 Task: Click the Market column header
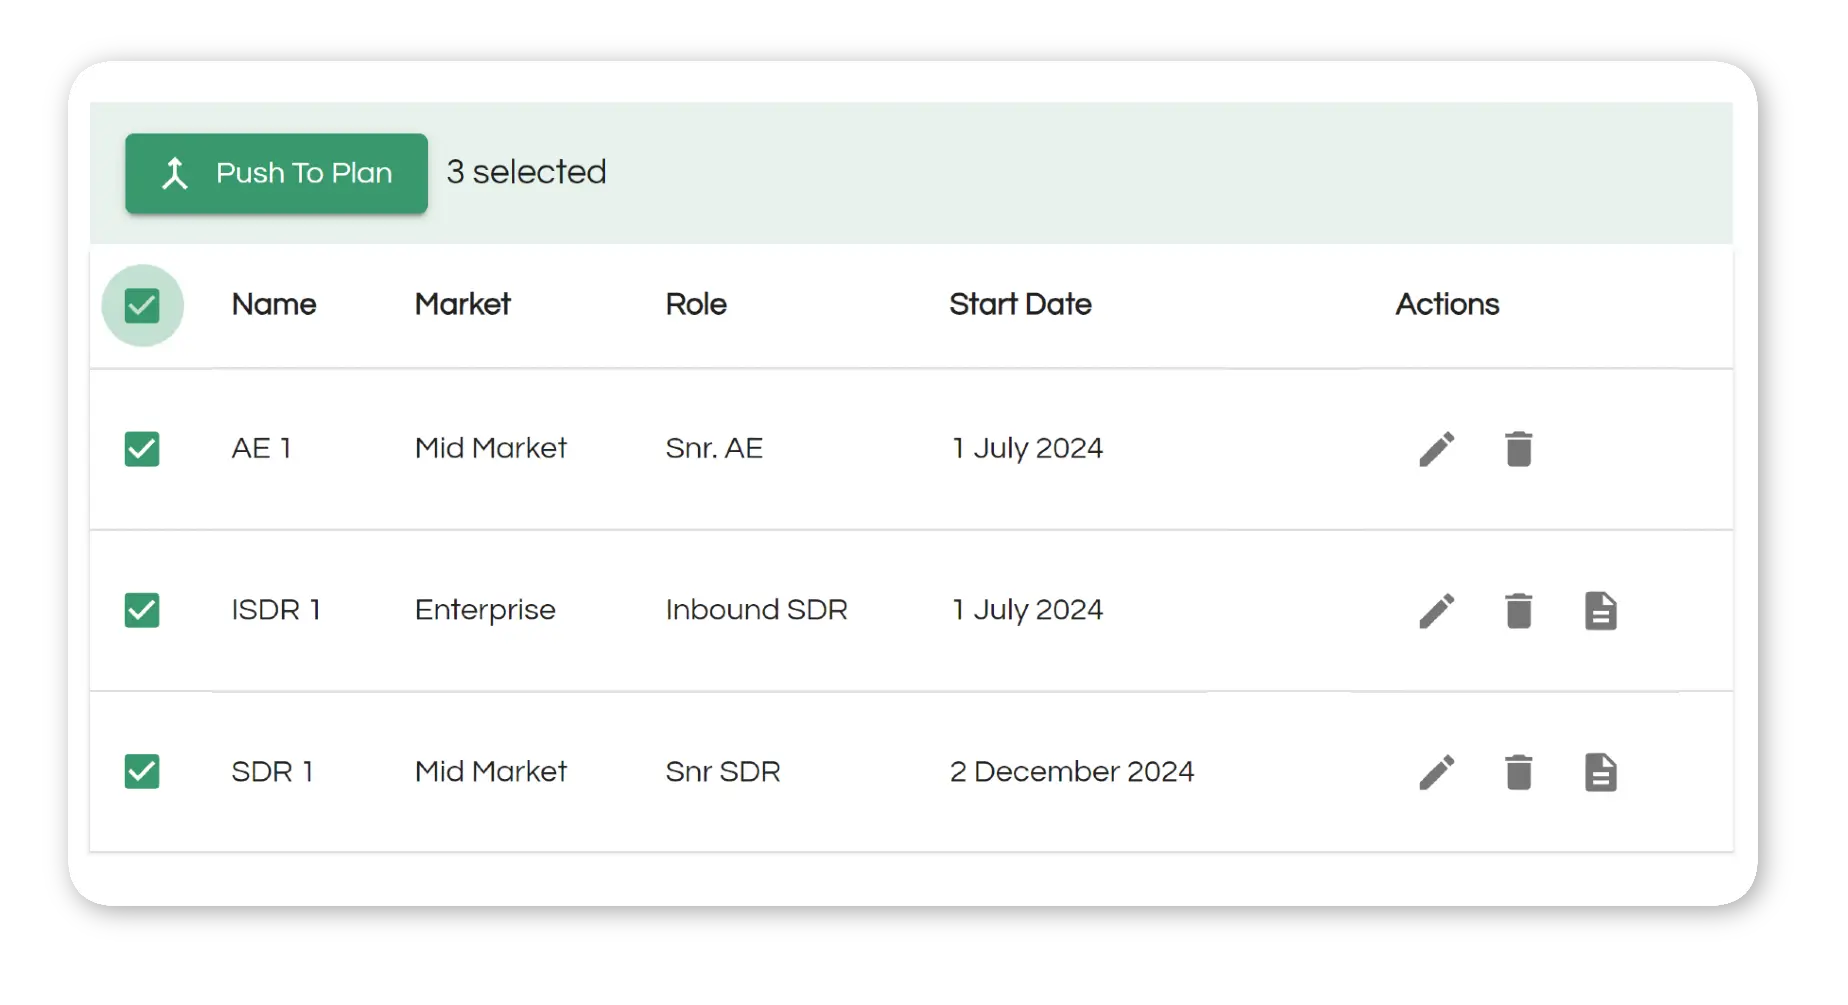[x=462, y=305]
